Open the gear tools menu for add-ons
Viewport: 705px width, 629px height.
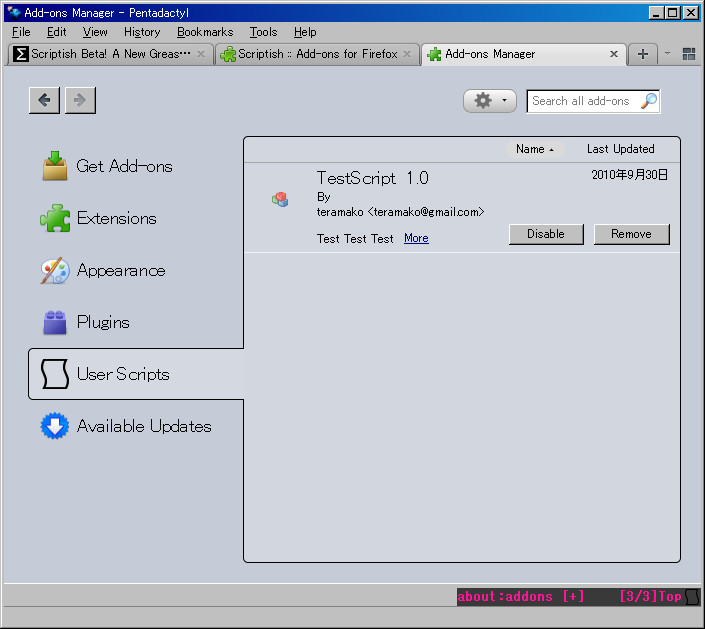click(490, 101)
